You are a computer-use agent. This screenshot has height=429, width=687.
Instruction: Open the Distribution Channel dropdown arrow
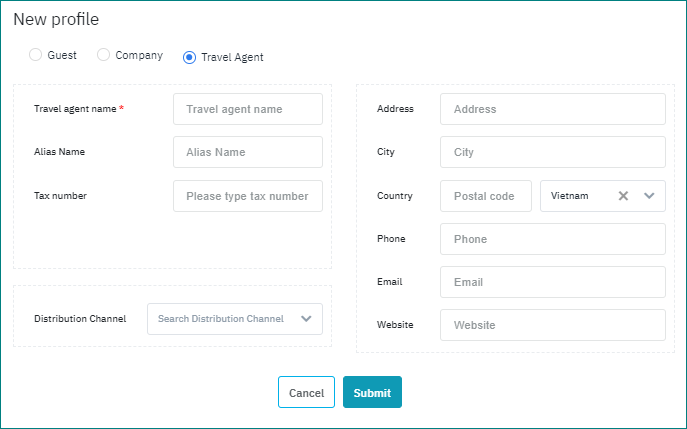pyautogui.click(x=306, y=319)
